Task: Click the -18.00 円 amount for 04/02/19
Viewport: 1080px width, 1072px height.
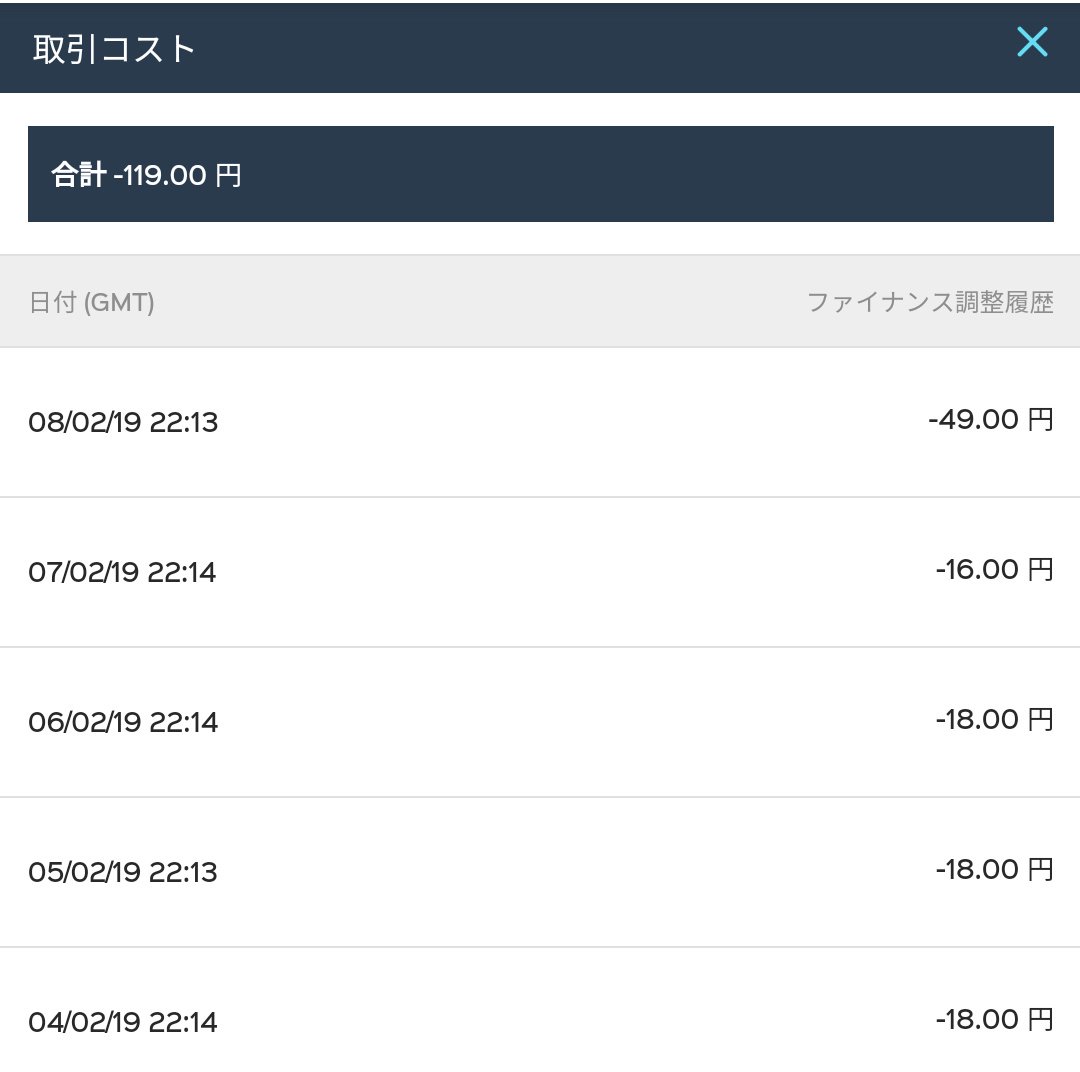Action: click(x=994, y=1019)
